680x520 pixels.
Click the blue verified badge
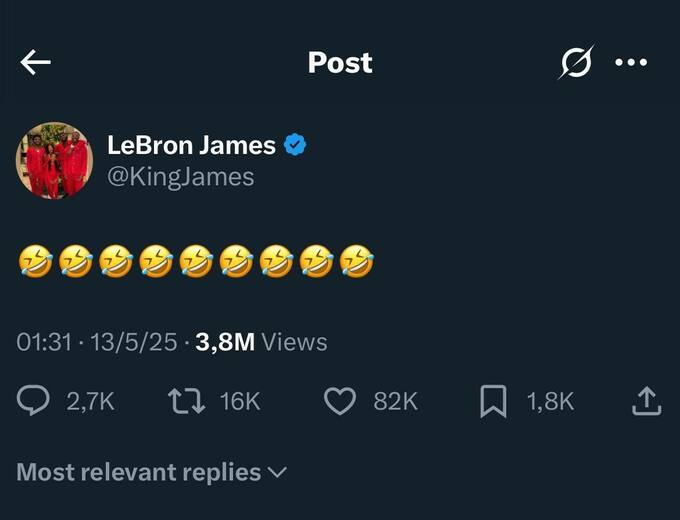[x=294, y=145]
